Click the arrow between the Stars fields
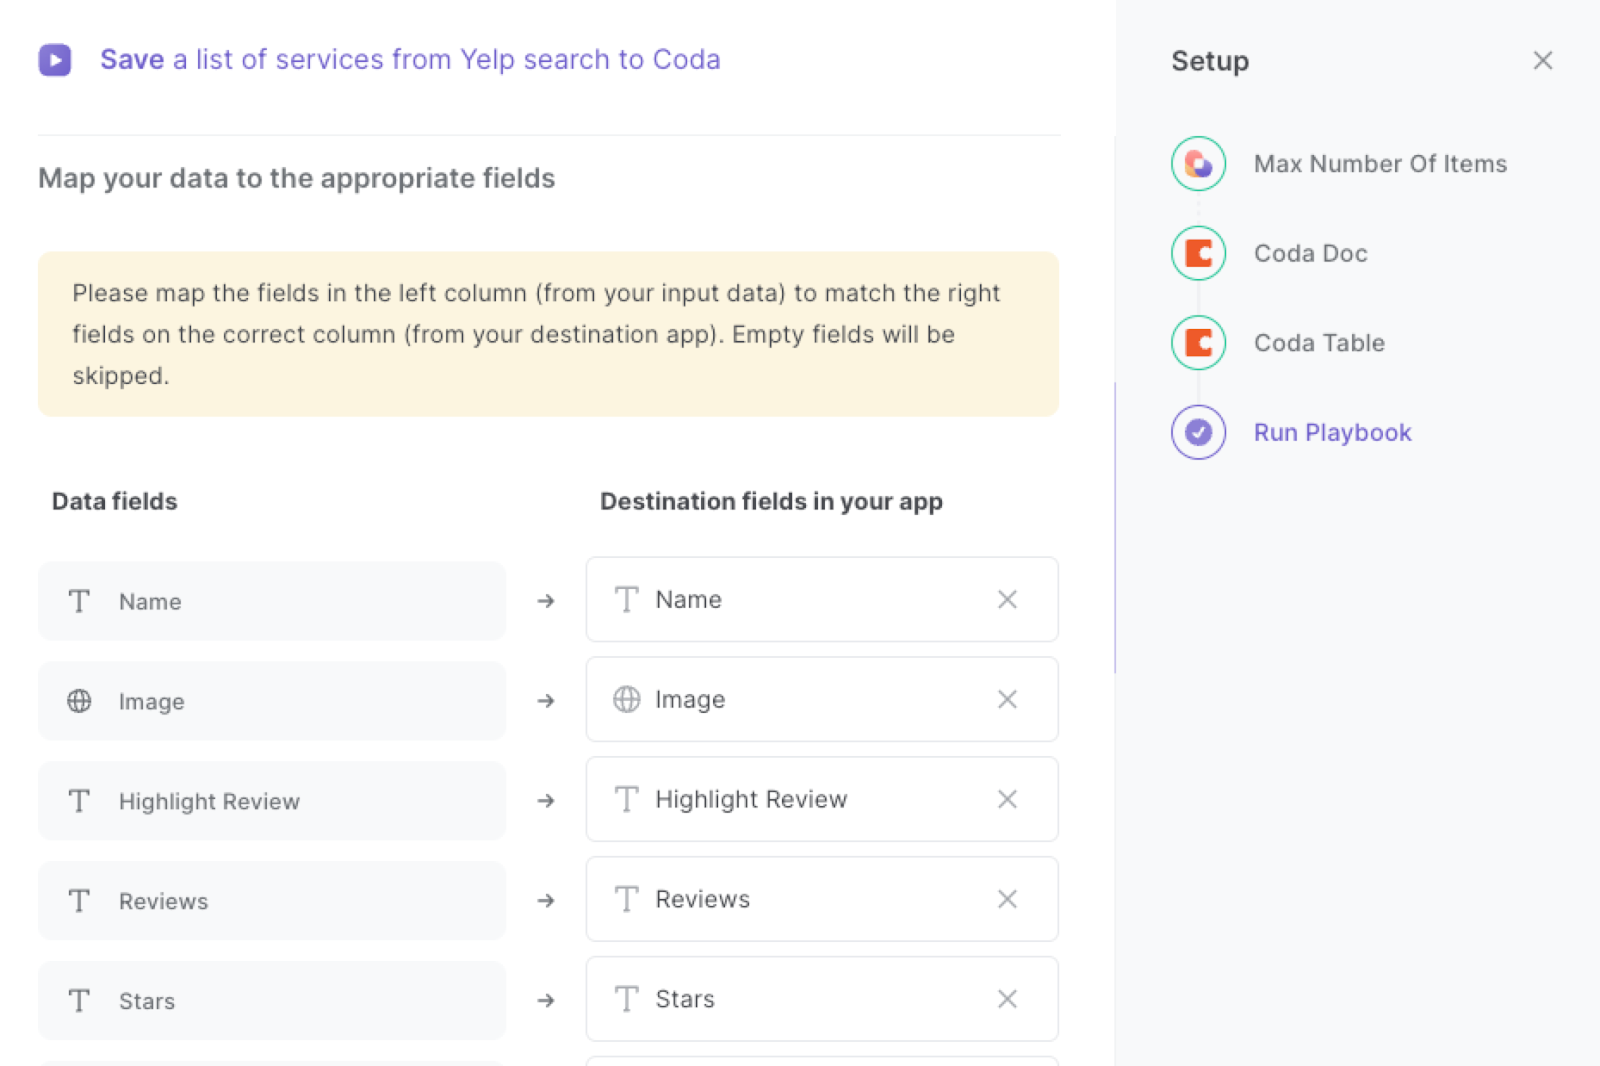This screenshot has height=1066, width=1600. pos(546,1001)
